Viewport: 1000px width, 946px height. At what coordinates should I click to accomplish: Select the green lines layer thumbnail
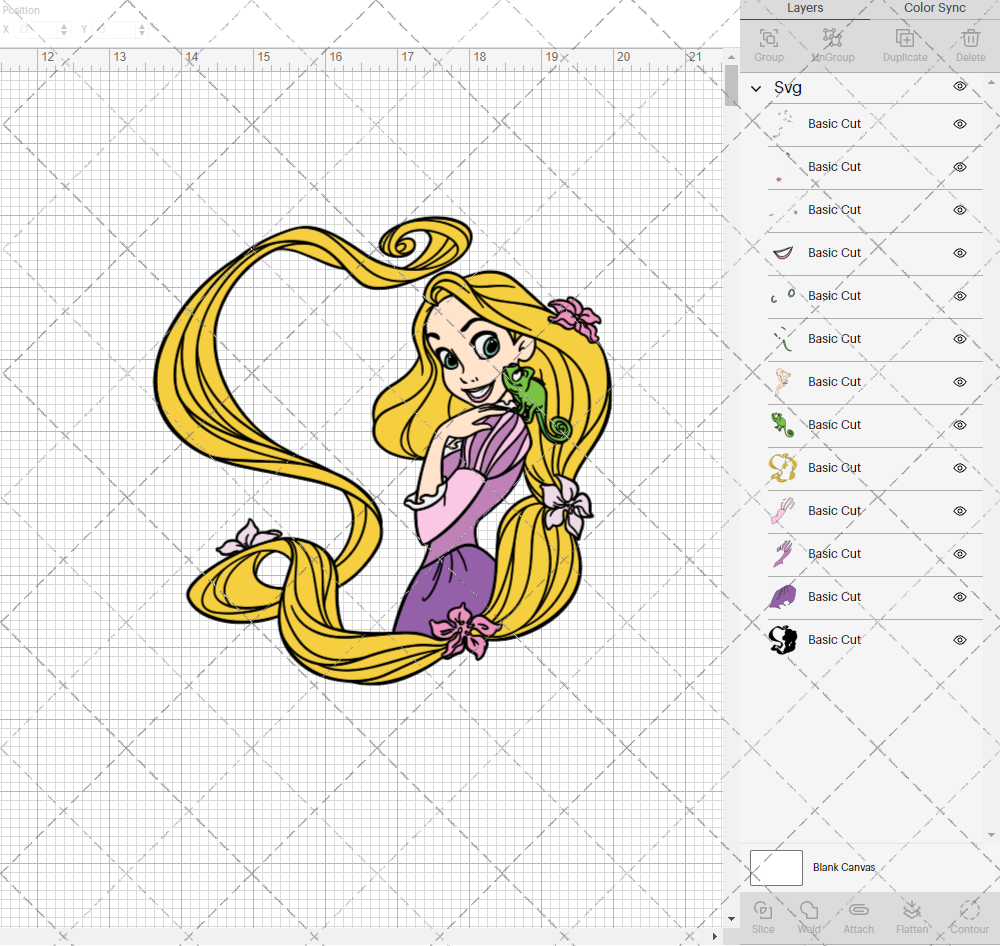[783, 339]
